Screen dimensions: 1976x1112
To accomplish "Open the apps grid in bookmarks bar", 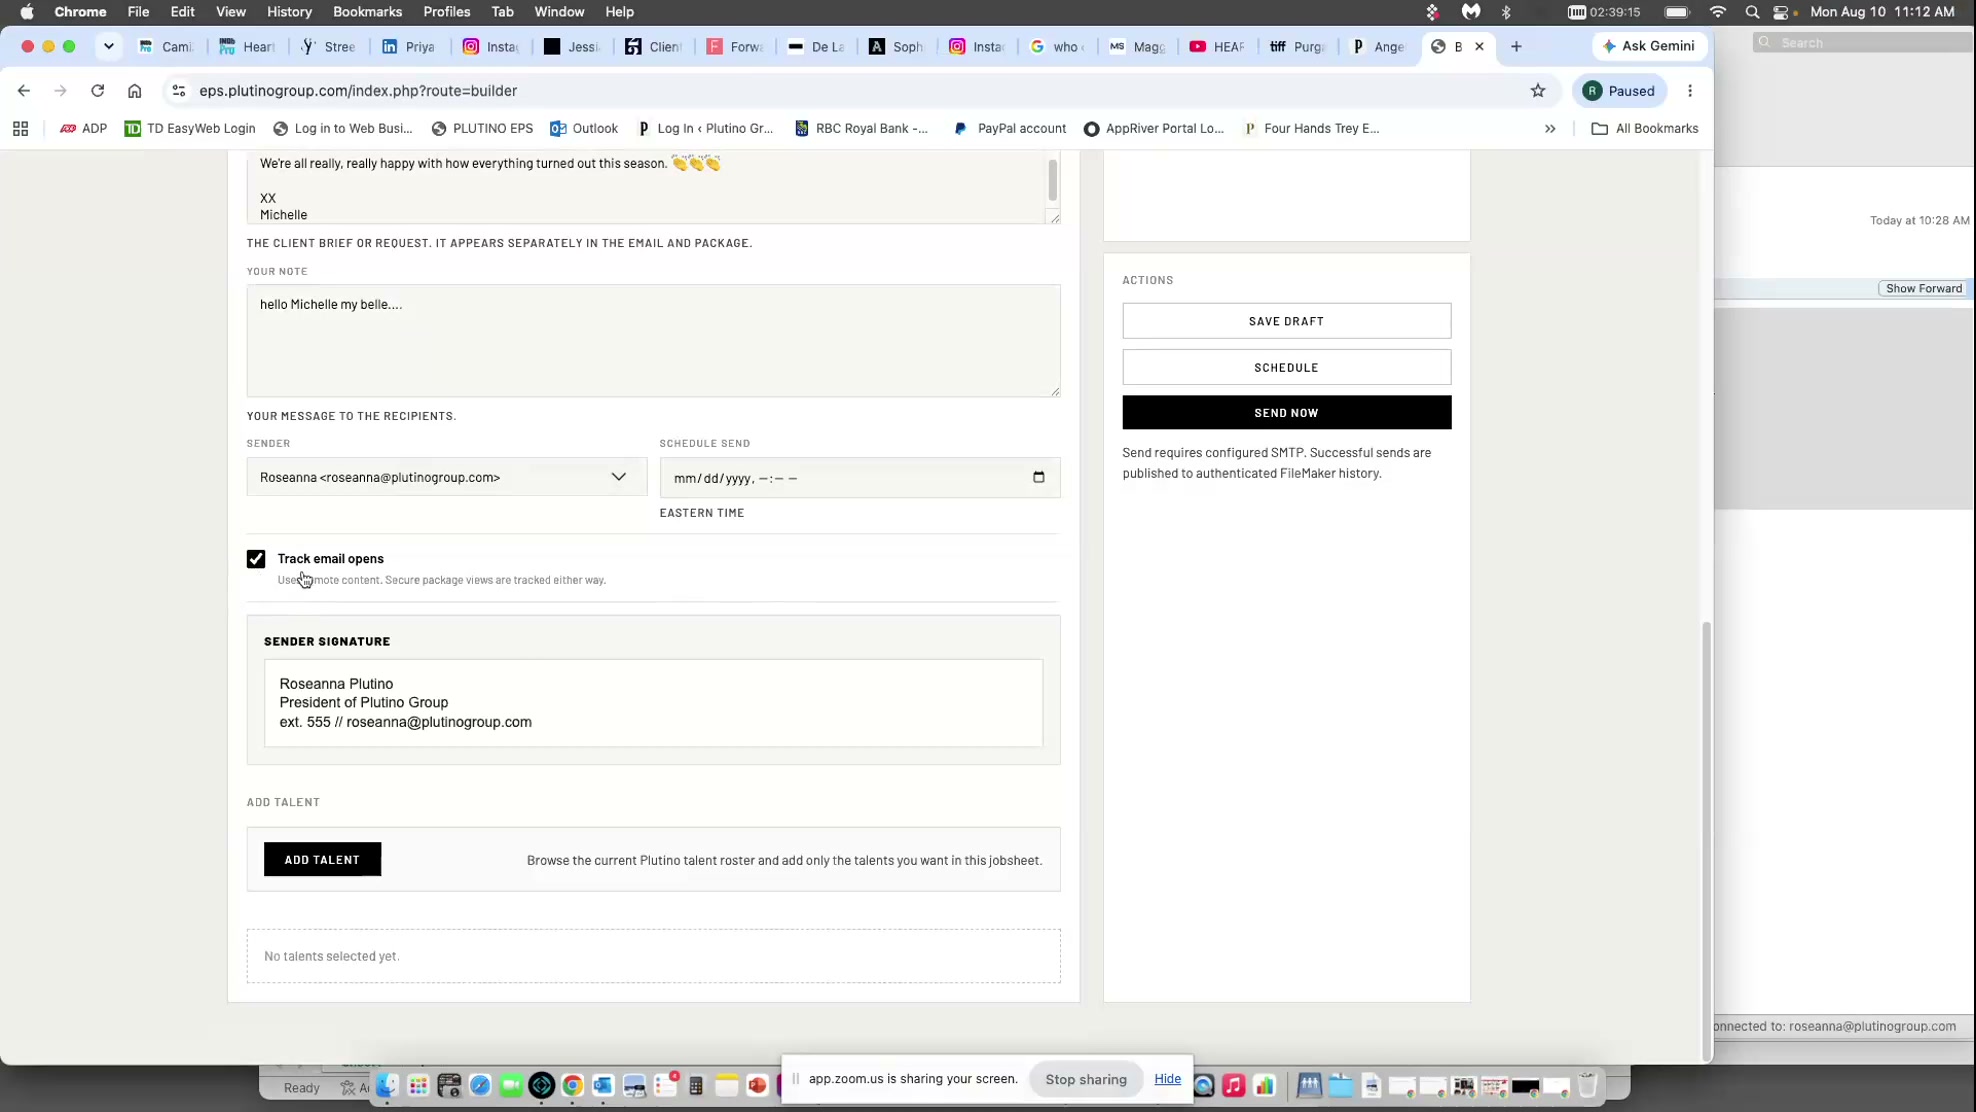I will pyautogui.click(x=20, y=129).
